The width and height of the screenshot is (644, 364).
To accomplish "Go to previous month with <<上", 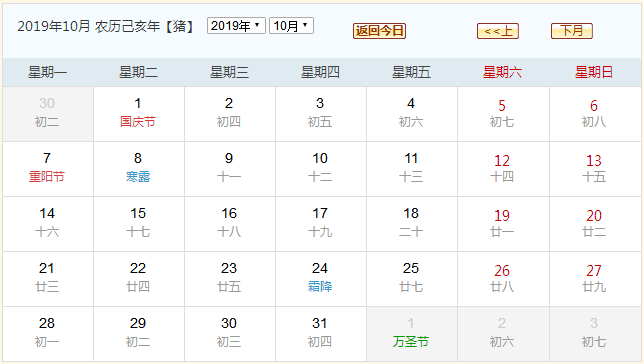I will tap(498, 31).
